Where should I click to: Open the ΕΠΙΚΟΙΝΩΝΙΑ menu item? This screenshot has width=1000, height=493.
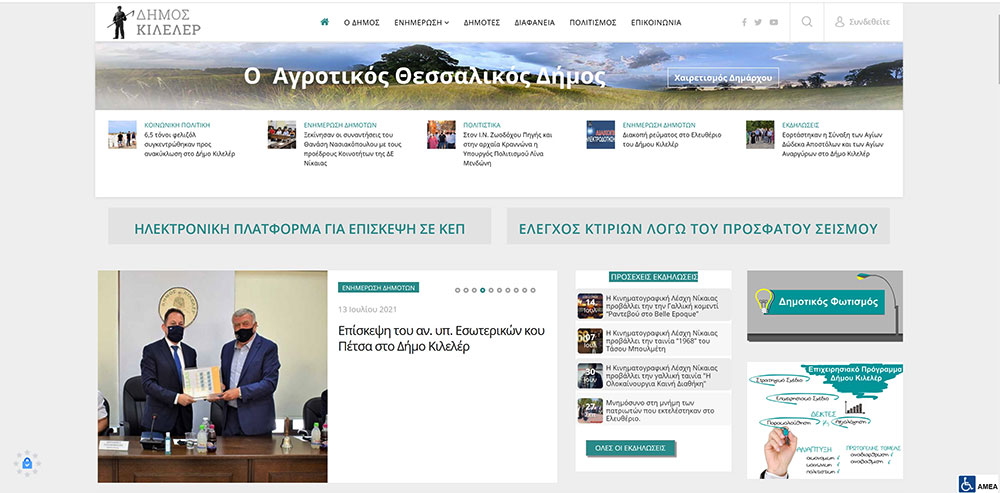656,22
